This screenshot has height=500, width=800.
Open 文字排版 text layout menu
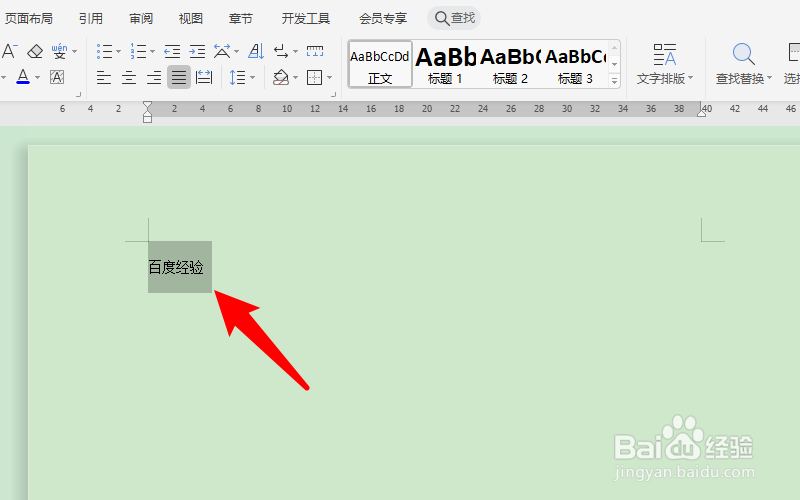pyautogui.click(x=665, y=63)
